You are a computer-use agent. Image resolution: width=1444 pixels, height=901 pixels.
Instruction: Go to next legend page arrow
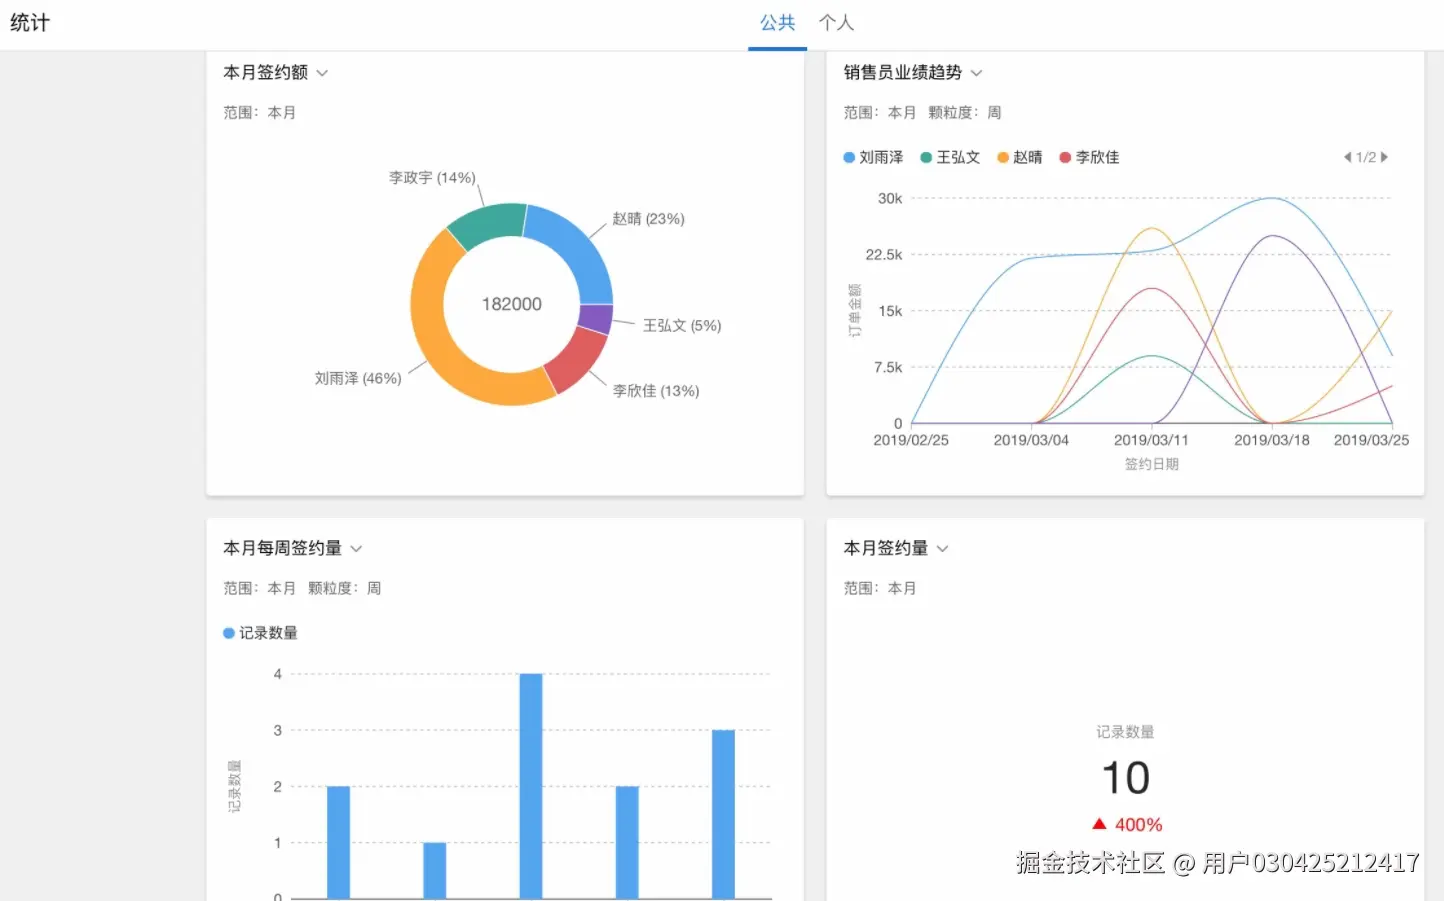click(x=1385, y=157)
